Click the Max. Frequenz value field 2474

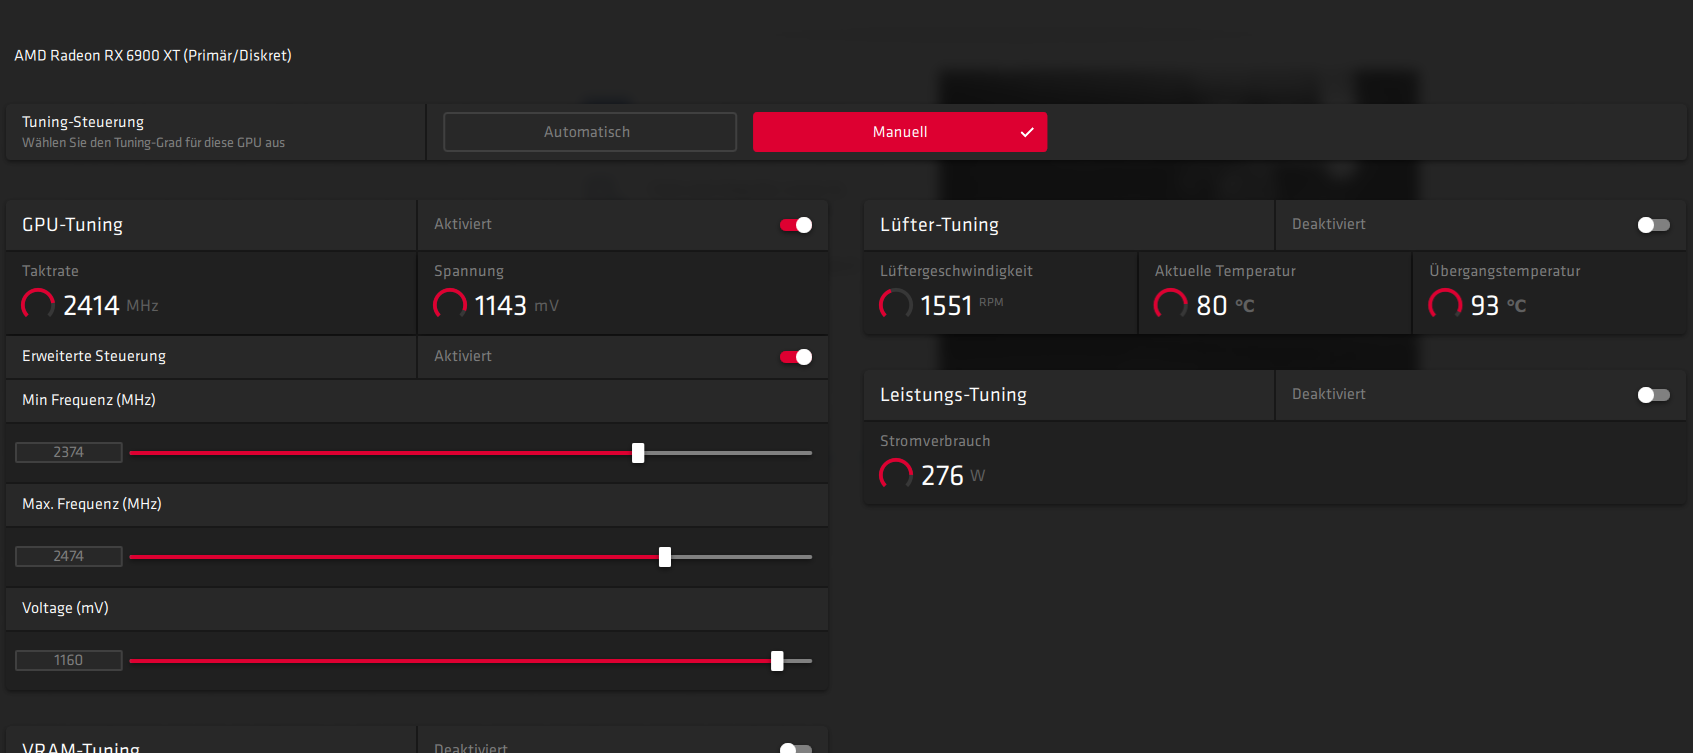click(x=69, y=556)
